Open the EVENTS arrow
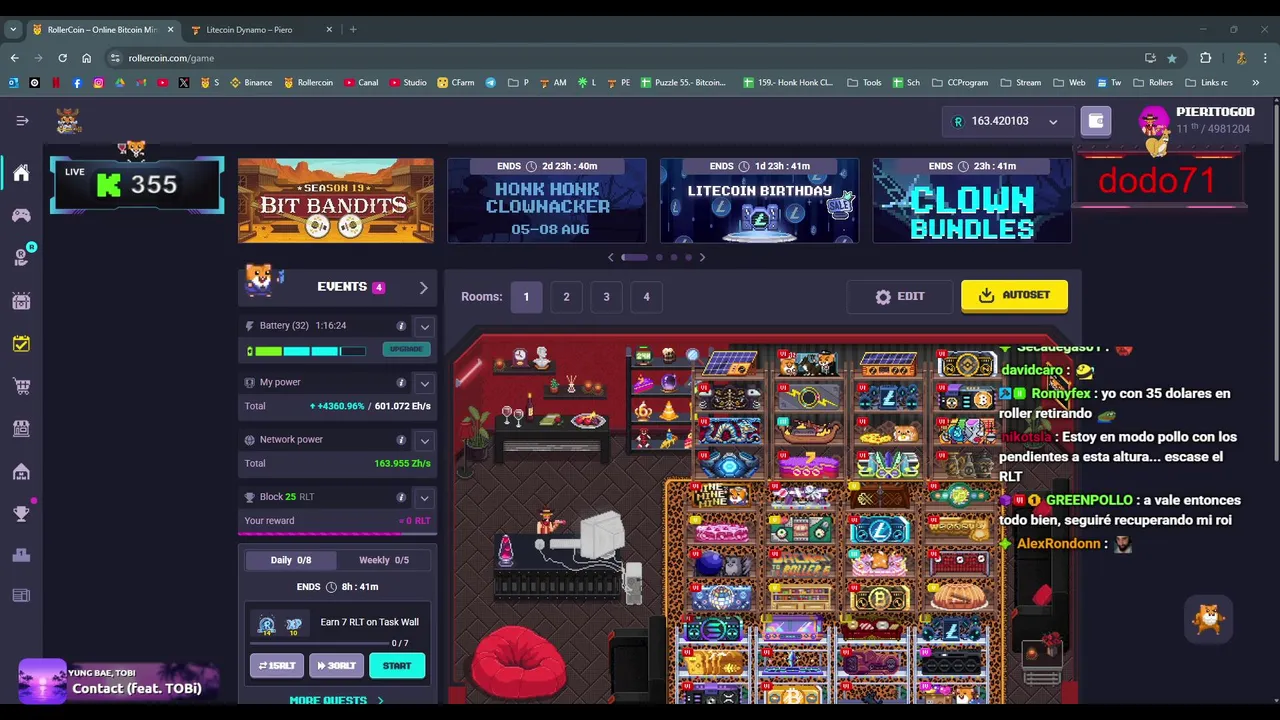Image resolution: width=1280 pixels, height=720 pixels. pyautogui.click(x=423, y=288)
